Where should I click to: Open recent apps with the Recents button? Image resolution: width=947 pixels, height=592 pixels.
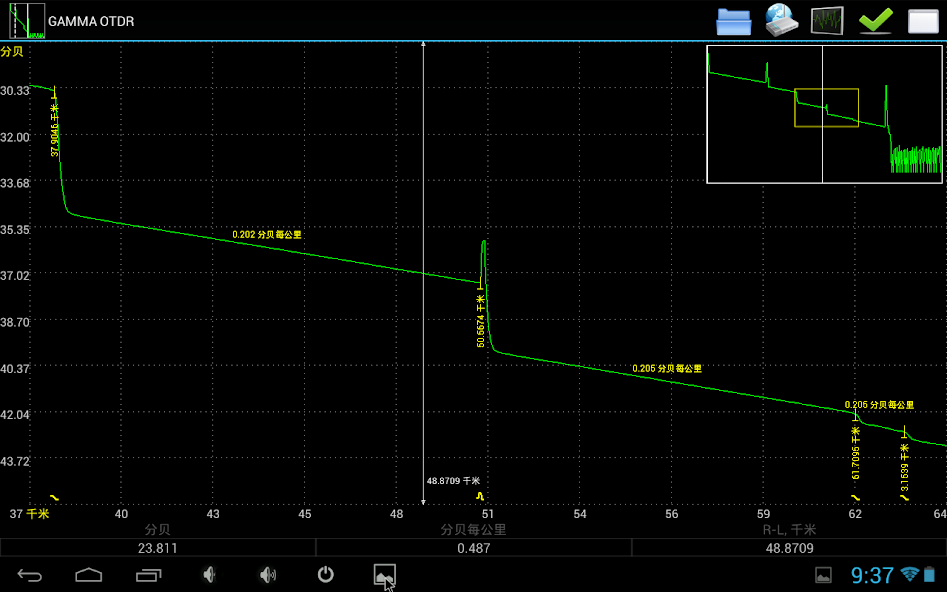click(x=148, y=575)
